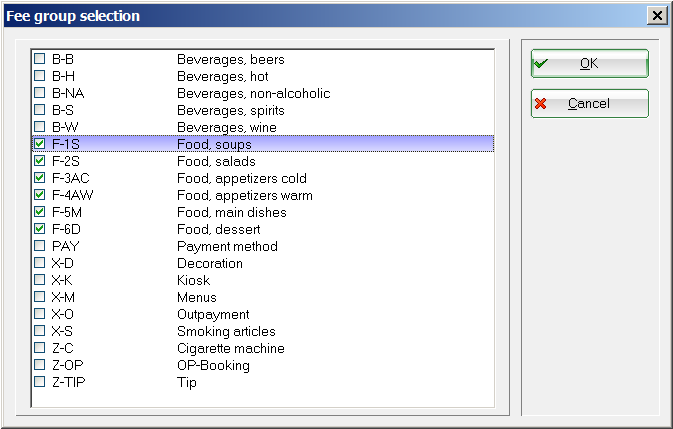Uncheck the F-1S Food, soups checkbox
Image resolution: width=673 pixels, height=429 pixels.
click(x=40, y=145)
